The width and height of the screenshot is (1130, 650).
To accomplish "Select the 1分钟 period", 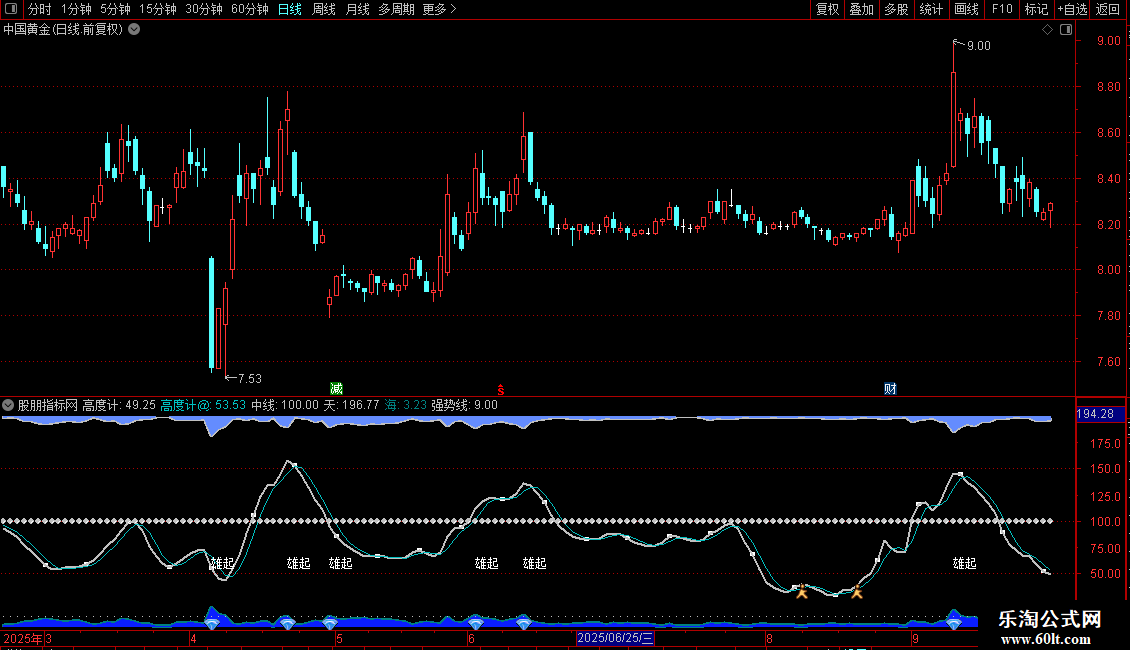I will point(76,9).
